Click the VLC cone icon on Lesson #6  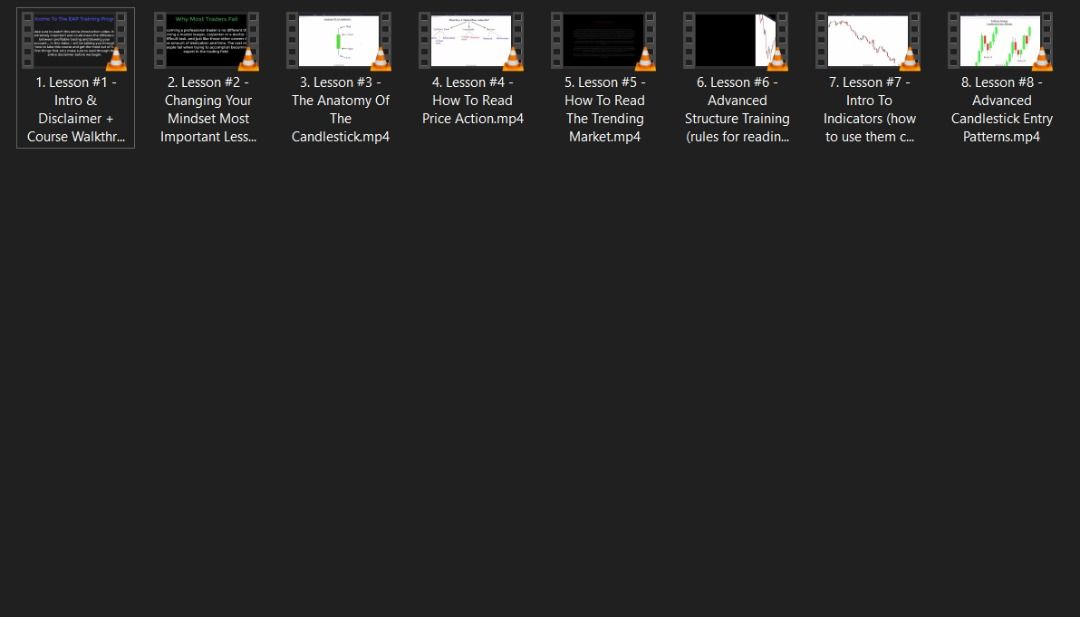click(776, 59)
